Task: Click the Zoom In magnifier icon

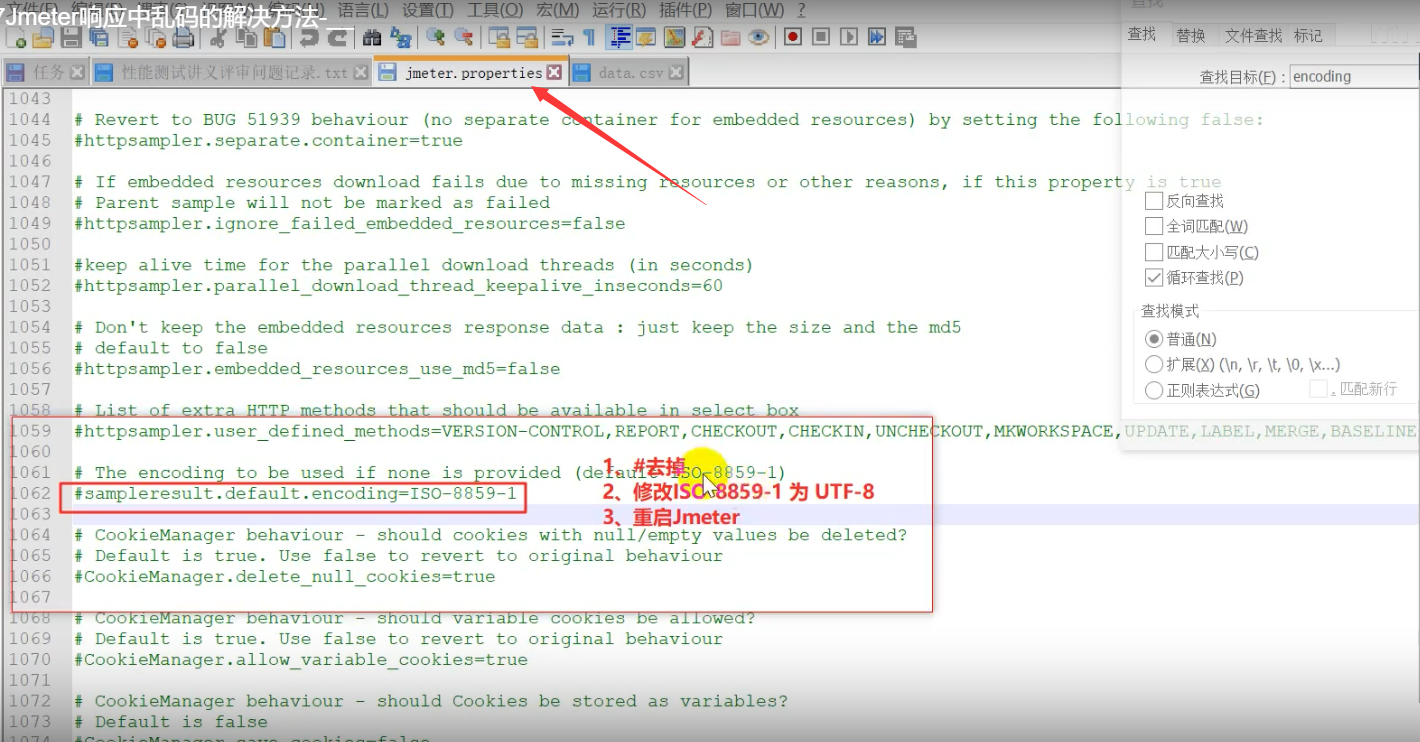Action: click(x=435, y=38)
